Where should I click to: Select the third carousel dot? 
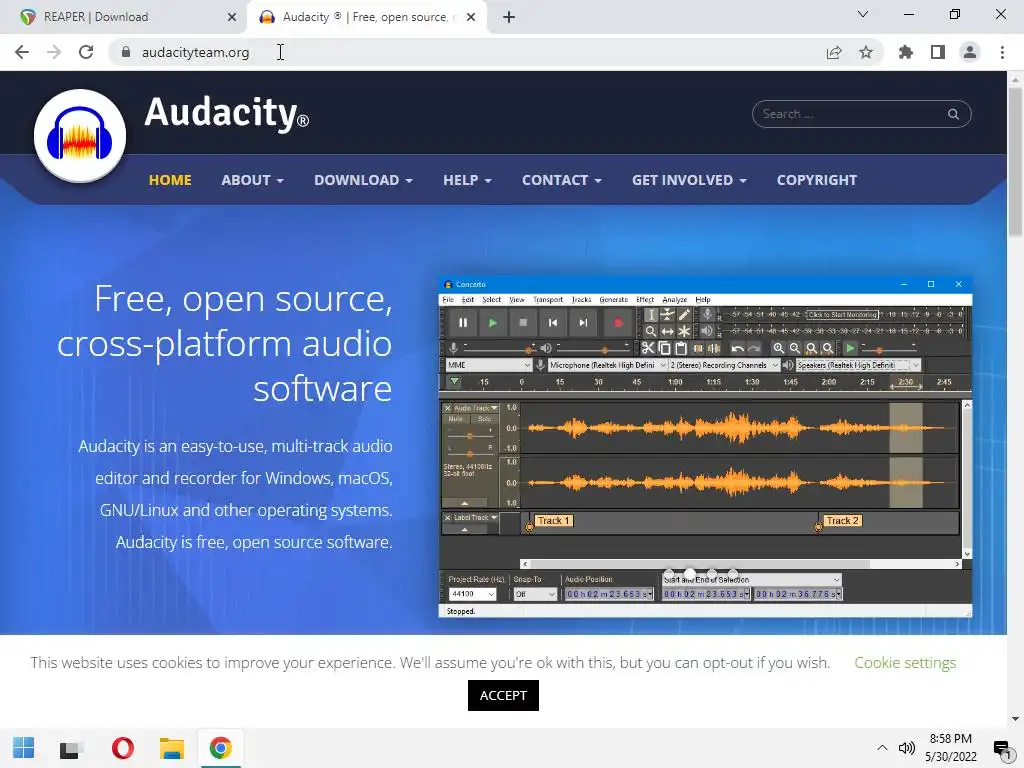pyautogui.click(x=712, y=574)
